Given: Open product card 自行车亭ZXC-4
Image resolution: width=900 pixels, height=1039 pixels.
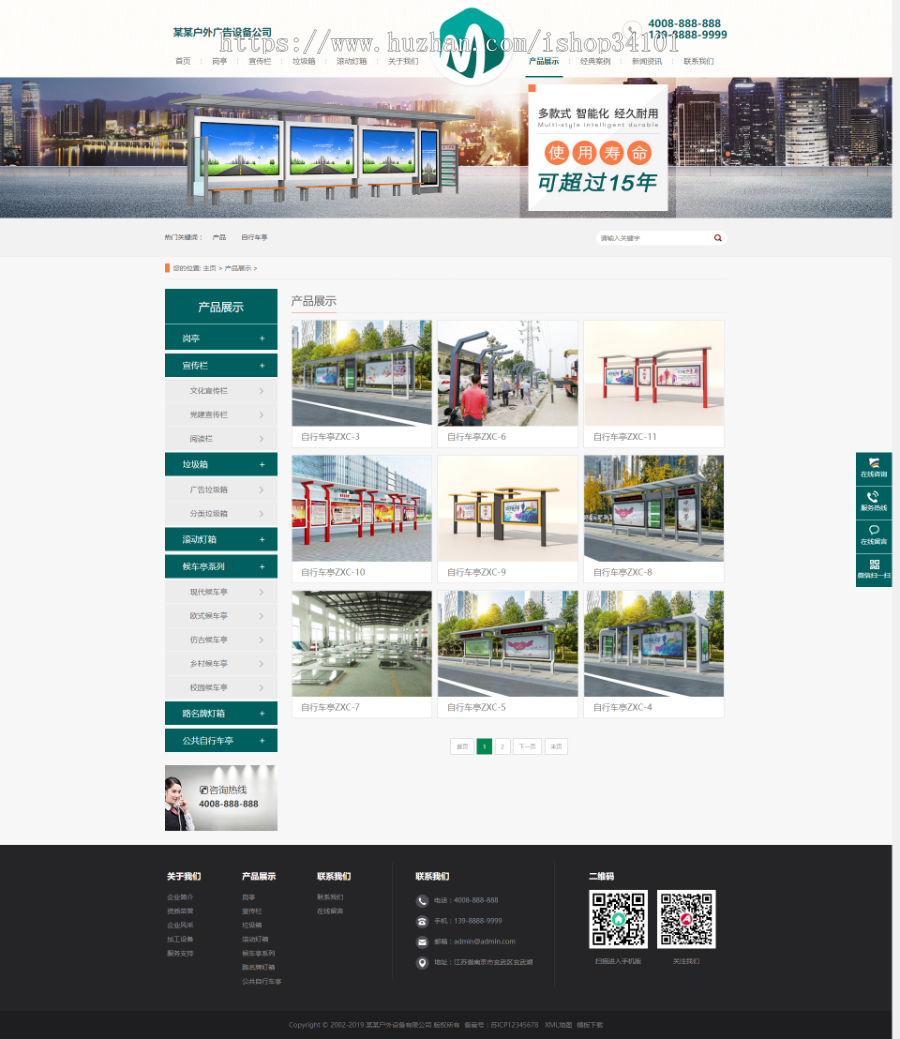Looking at the screenshot, I should (654, 654).
